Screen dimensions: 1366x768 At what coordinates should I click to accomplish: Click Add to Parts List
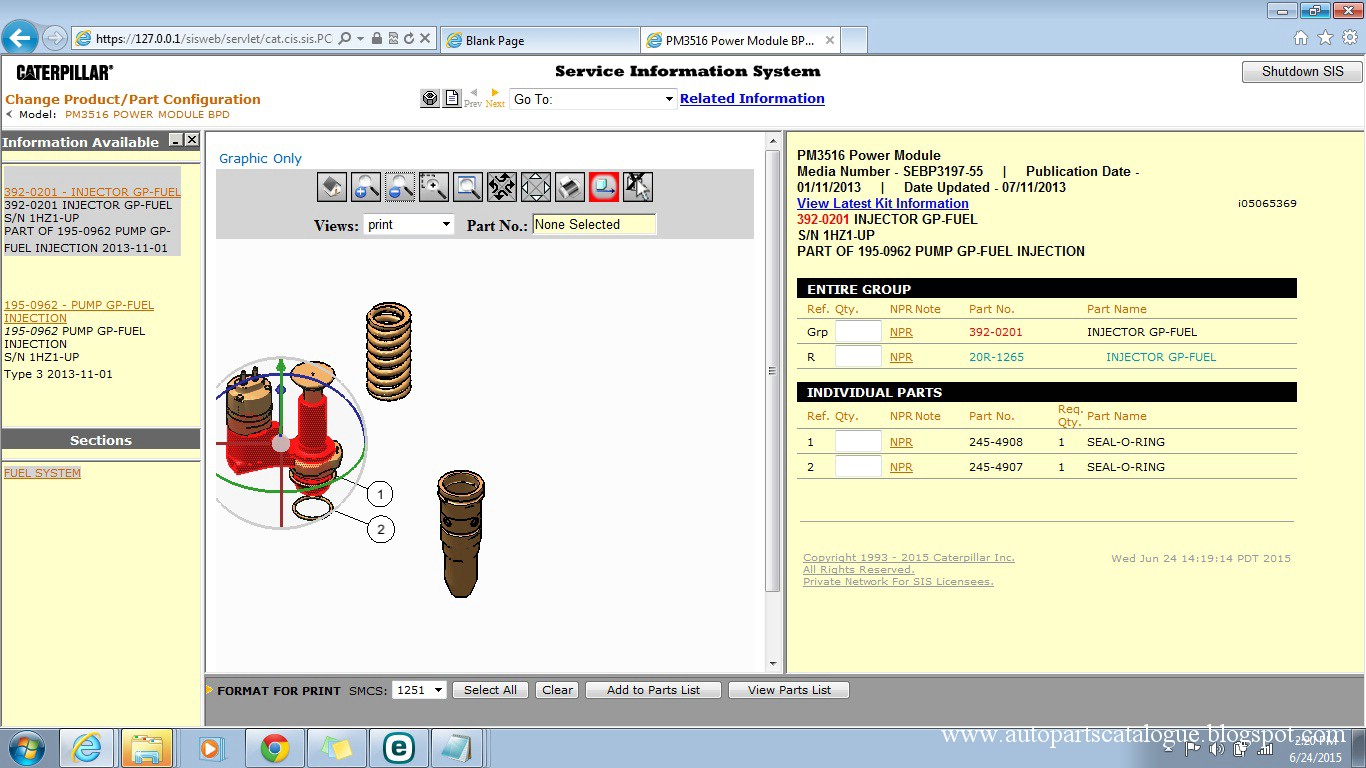[654, 690]
